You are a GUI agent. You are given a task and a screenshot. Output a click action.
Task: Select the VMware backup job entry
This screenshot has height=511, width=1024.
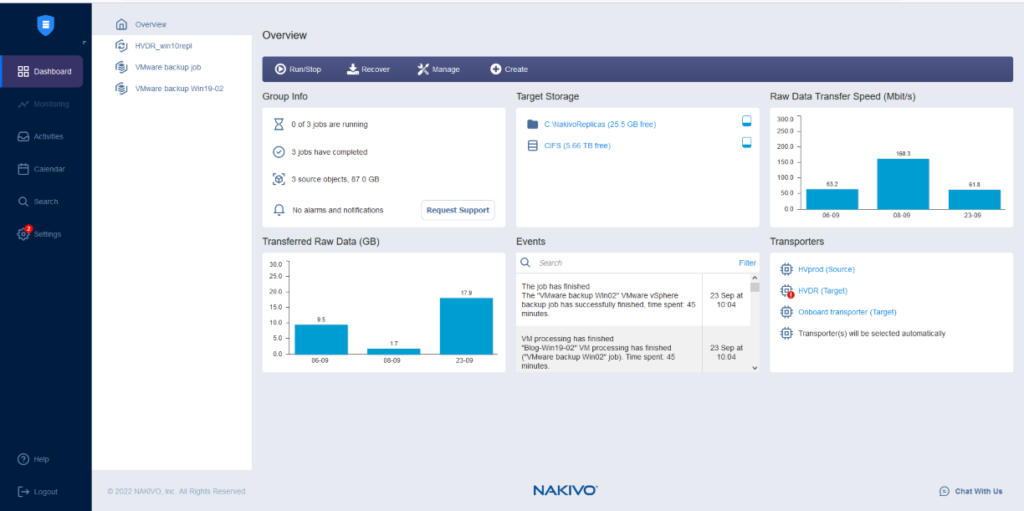tap(172, 67)
